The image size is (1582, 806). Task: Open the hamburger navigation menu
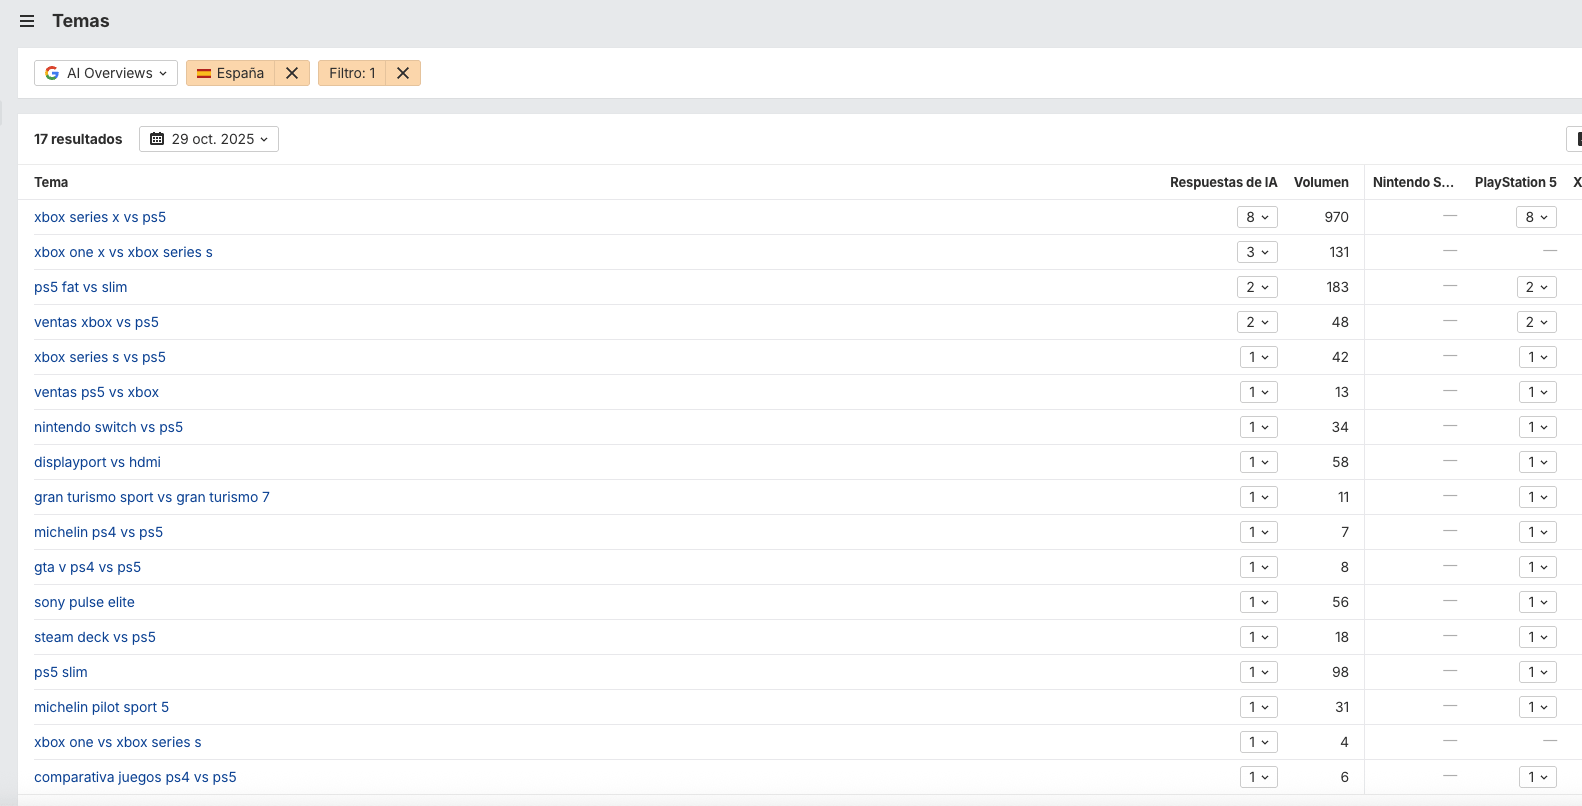[x=27, y=21]
